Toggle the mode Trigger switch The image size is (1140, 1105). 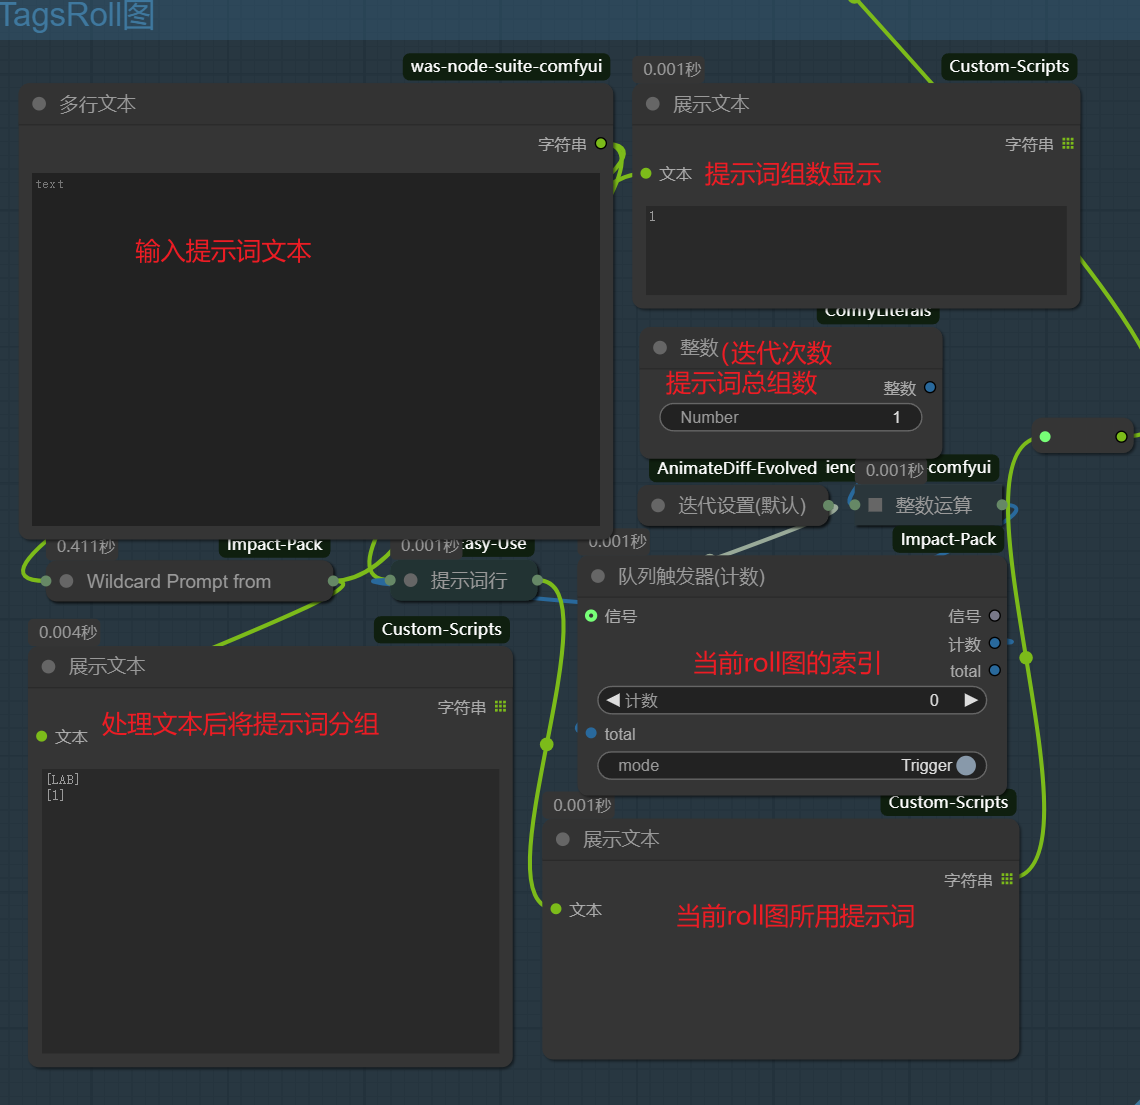[965, 765]
